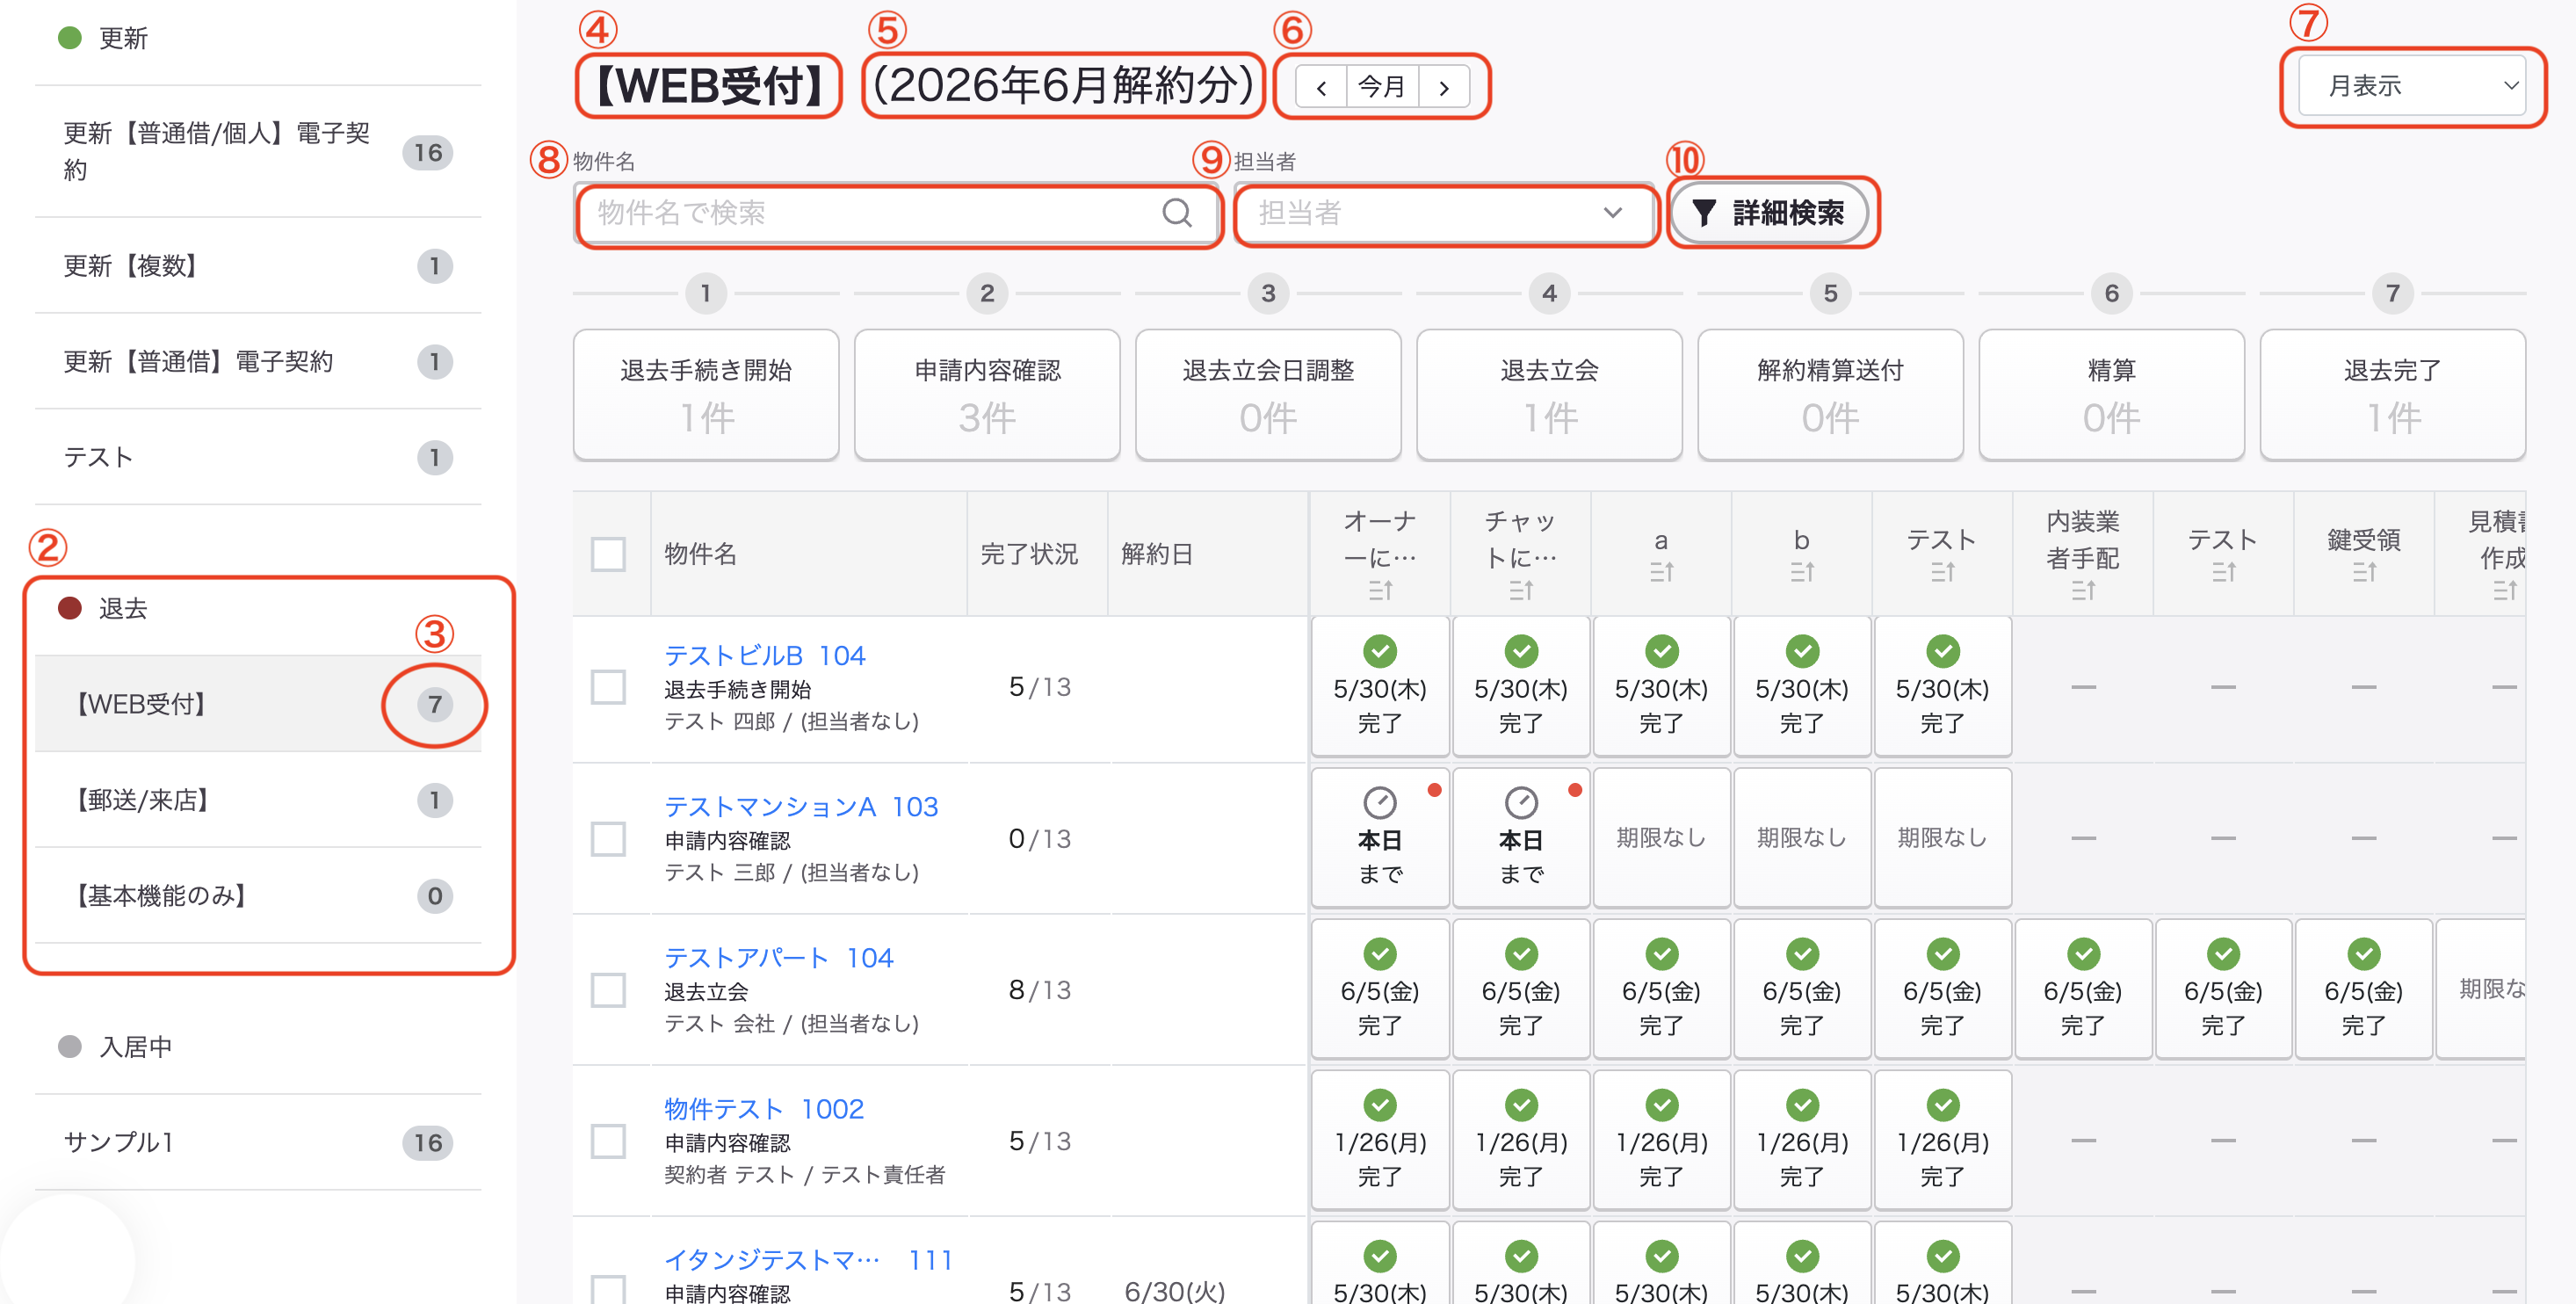Go to next month with right arrow
Image resolution: width=2576 pixels, height=1304 pixels.
[x=1443, y=87]
